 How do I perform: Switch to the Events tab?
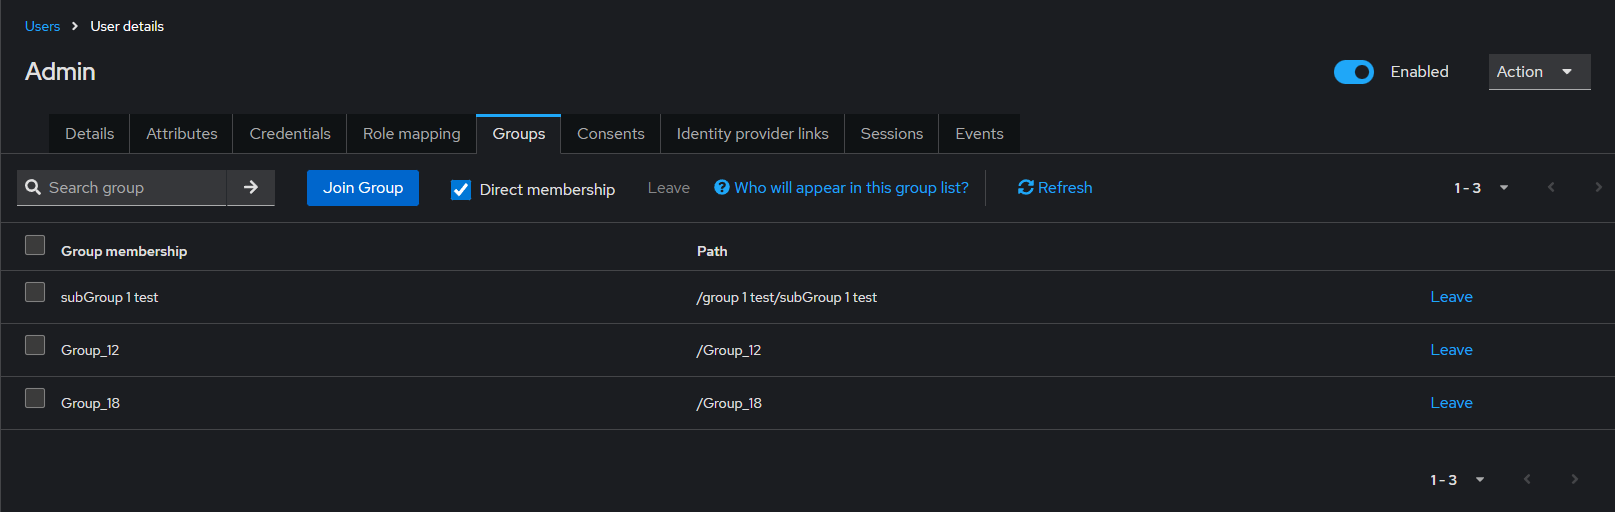[979, 134]
